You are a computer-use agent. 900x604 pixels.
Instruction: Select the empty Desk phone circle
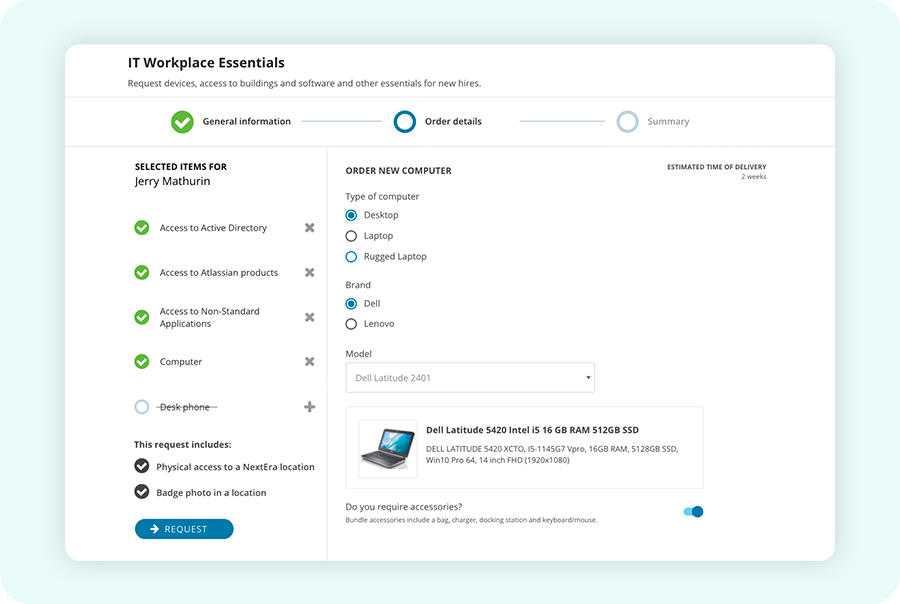142,407
